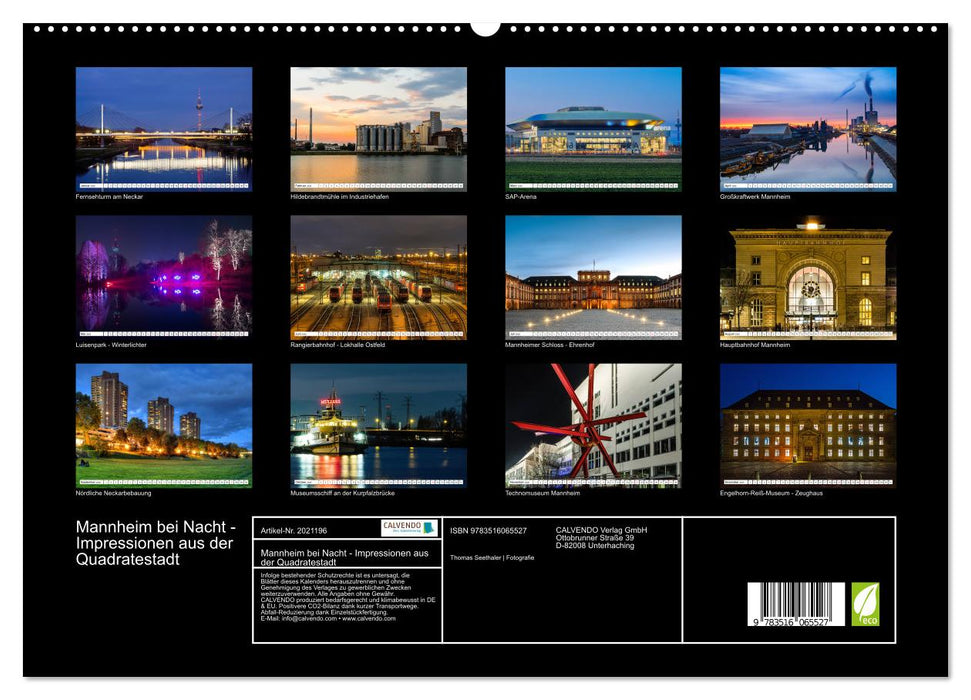Viewport: 971px width, 700px height.
Task: Open the www.calvendo.com website link
Action: point(371,620)
